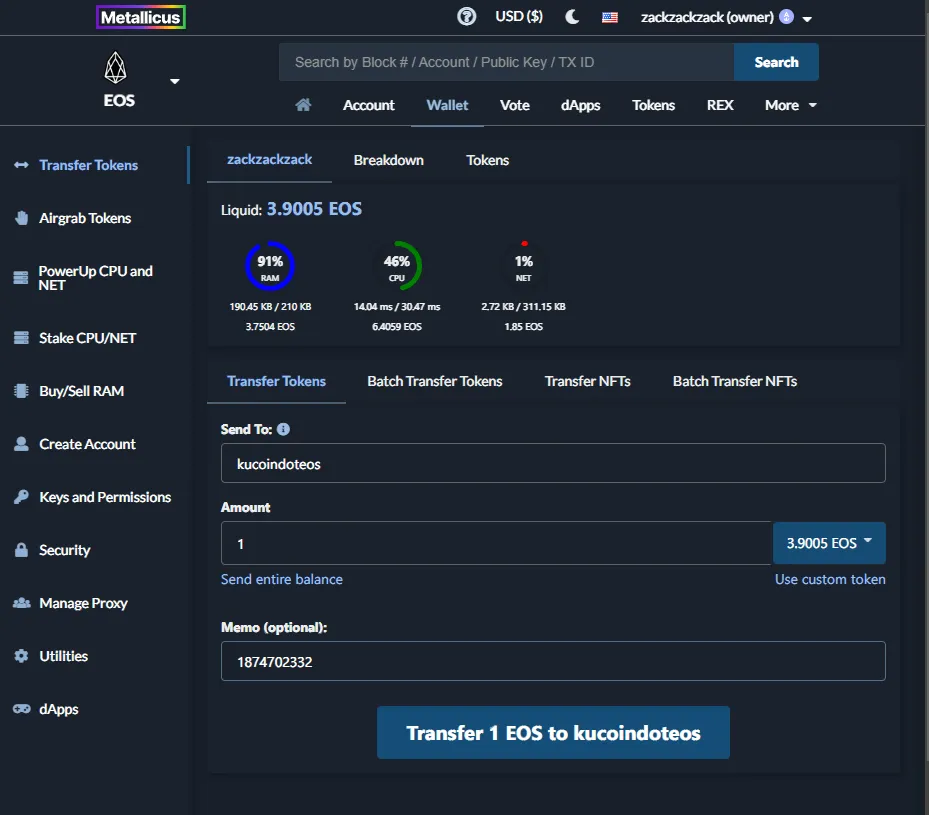Image resolution: width=929 pixels, height=815 pixels.
Task: Change language via the US flag icon
Action: tap(610, 17)
